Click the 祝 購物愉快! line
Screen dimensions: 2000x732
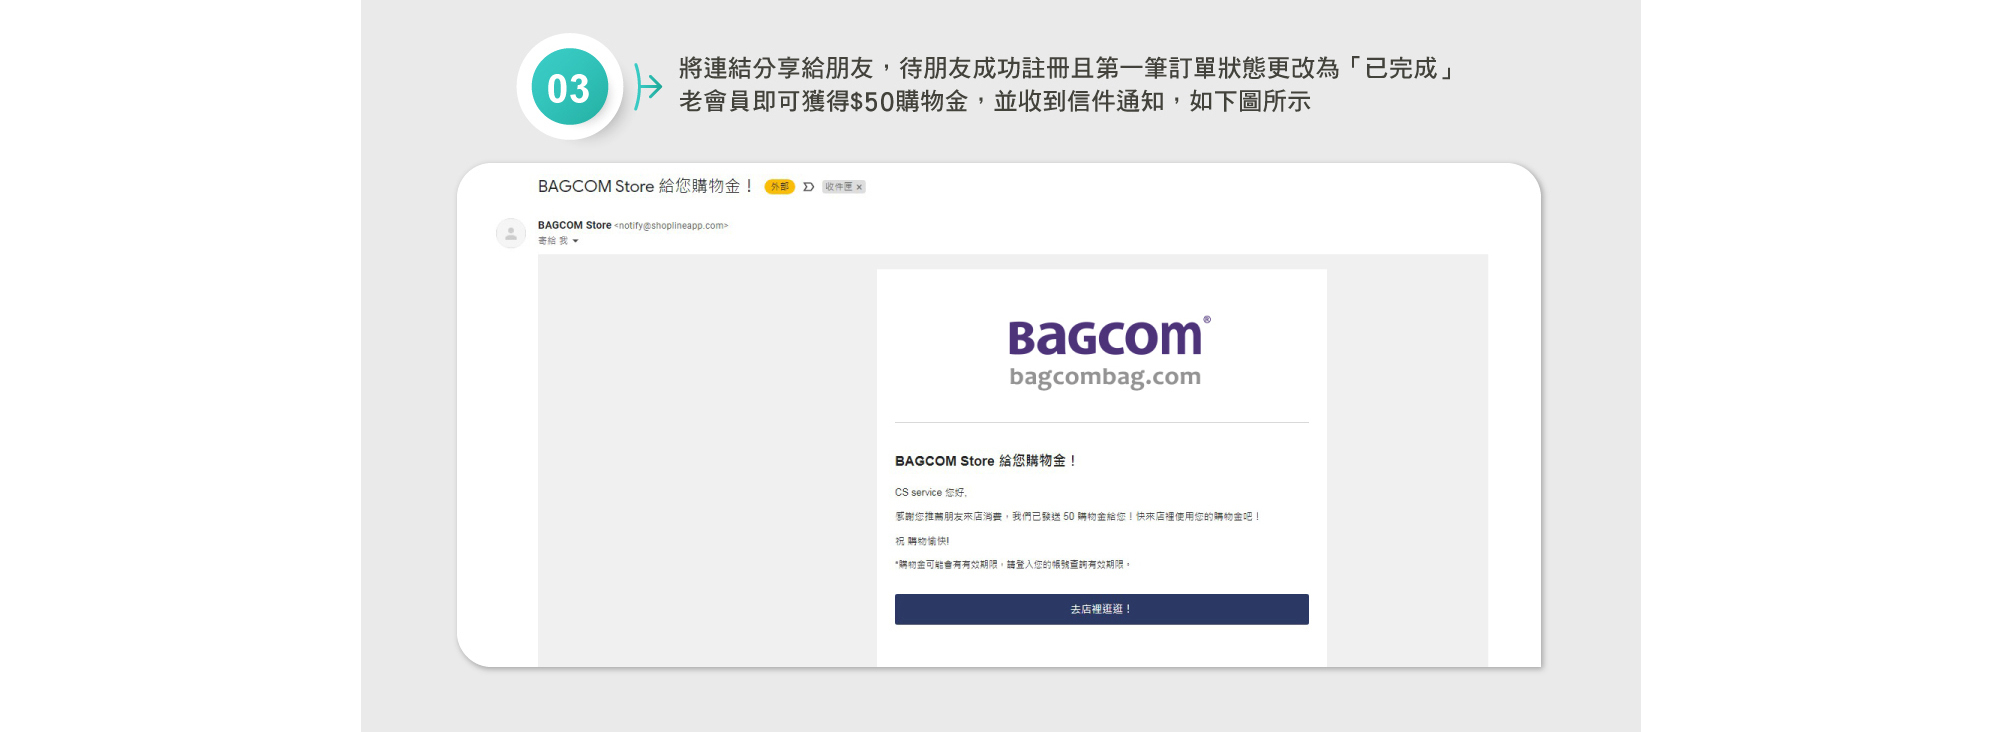pos(922,541)
